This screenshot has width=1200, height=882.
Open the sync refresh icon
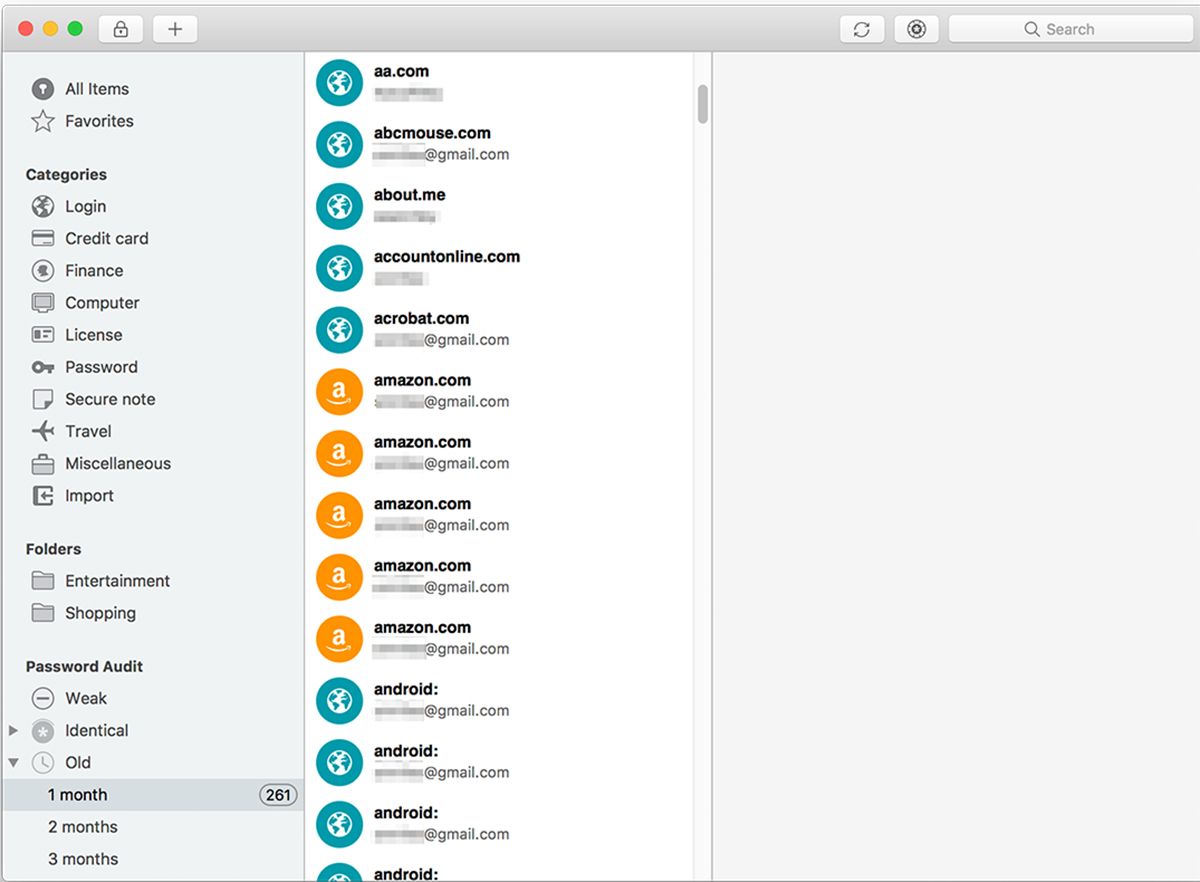coord(861,29)
